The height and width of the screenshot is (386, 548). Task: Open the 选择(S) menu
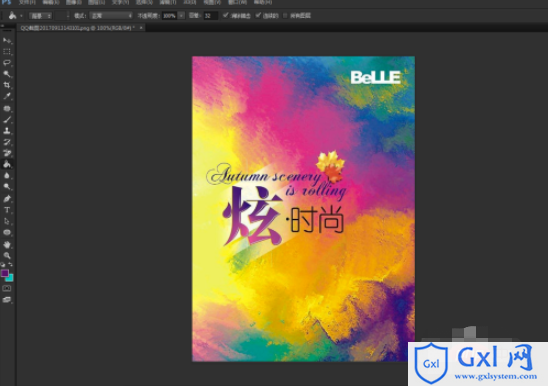(x=144, y=2)
